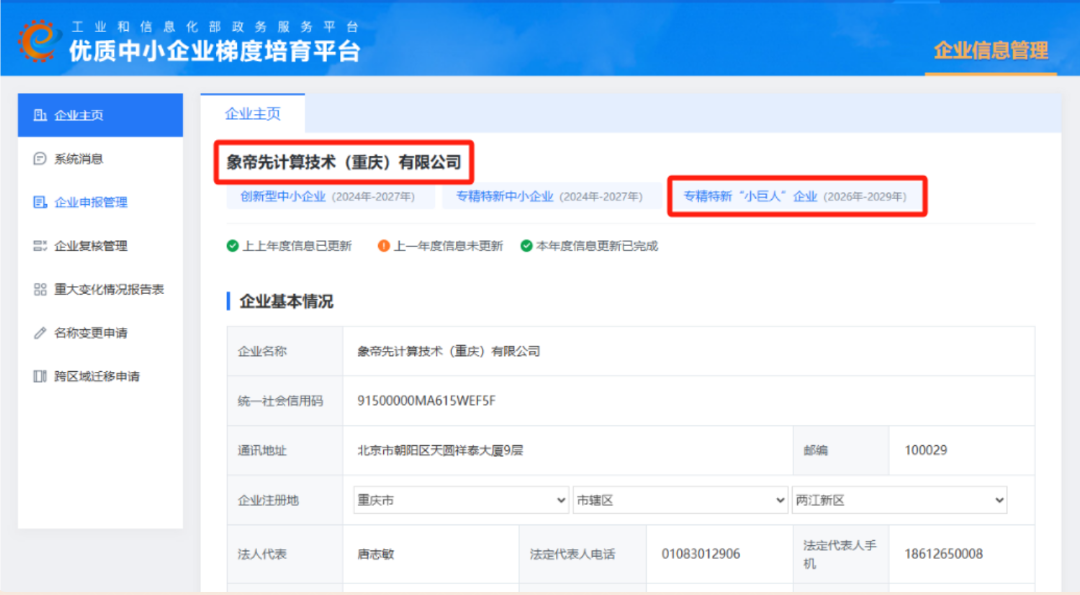Click the 企业注册地 label cell
Screen dimensions: 1080x595
point(285,500)
